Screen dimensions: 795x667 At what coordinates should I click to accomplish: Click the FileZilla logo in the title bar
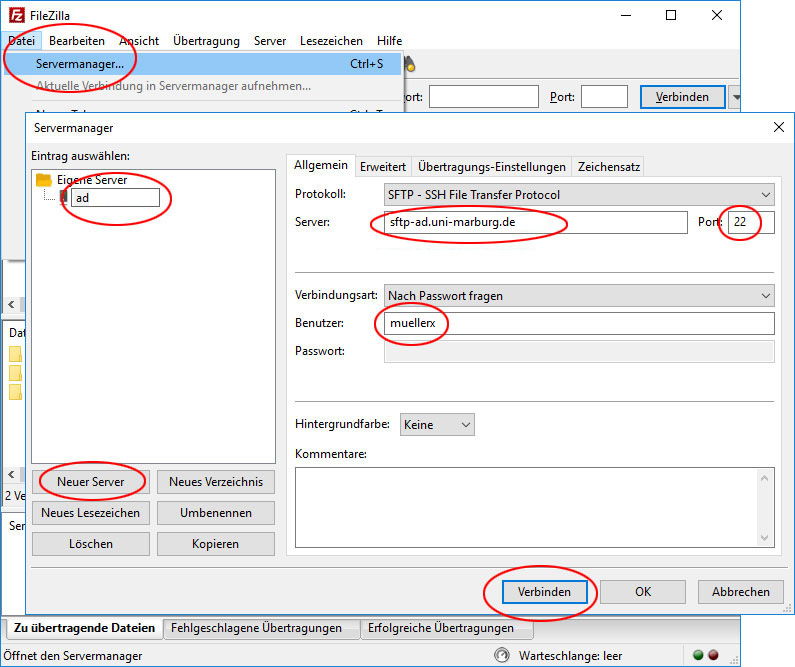[x=17, y=16]
